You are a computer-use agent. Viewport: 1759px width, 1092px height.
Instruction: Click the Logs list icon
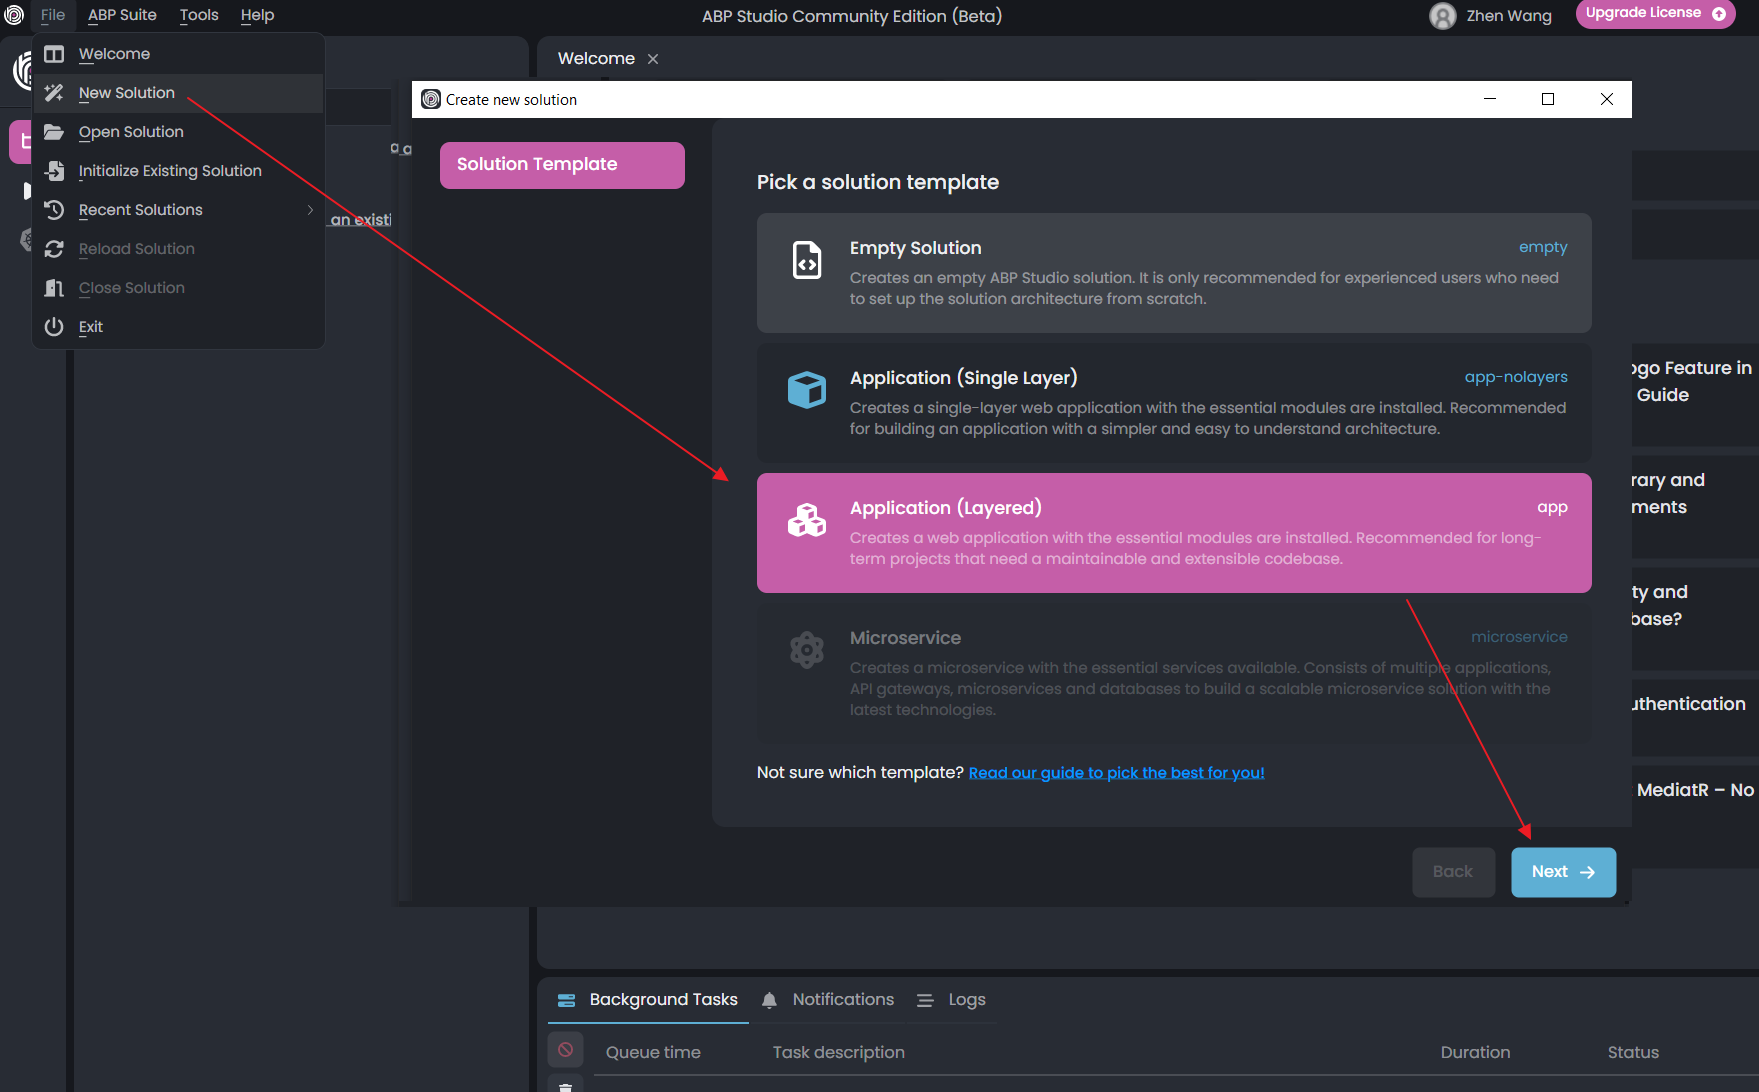point(925,1000)
